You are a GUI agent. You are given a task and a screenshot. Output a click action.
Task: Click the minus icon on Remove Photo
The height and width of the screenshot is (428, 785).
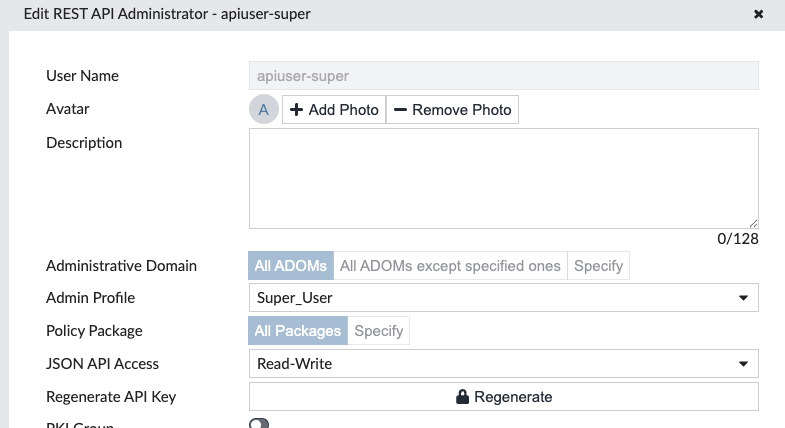point(400,110)
